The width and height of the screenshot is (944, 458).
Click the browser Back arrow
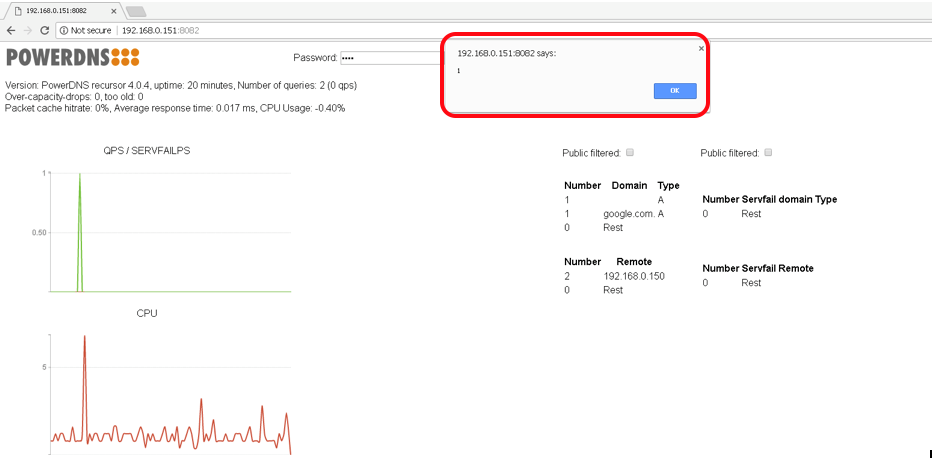(11, 30)
